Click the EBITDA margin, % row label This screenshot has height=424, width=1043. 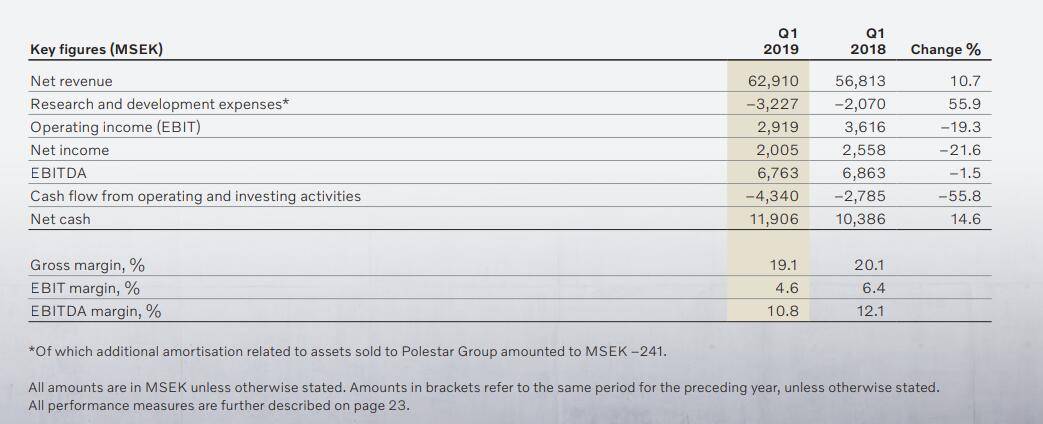point(96,311)
